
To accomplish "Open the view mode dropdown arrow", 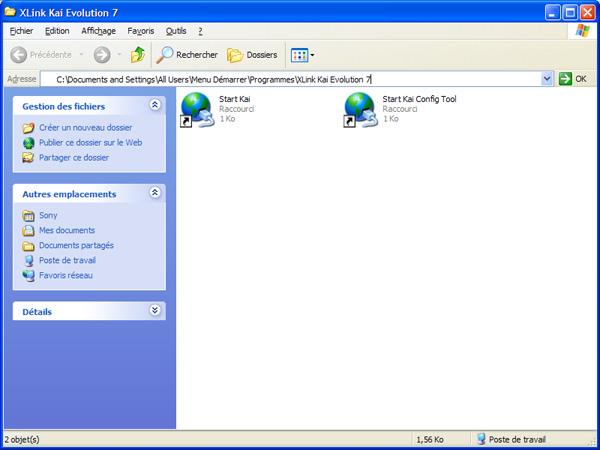I will pos(312,55).
